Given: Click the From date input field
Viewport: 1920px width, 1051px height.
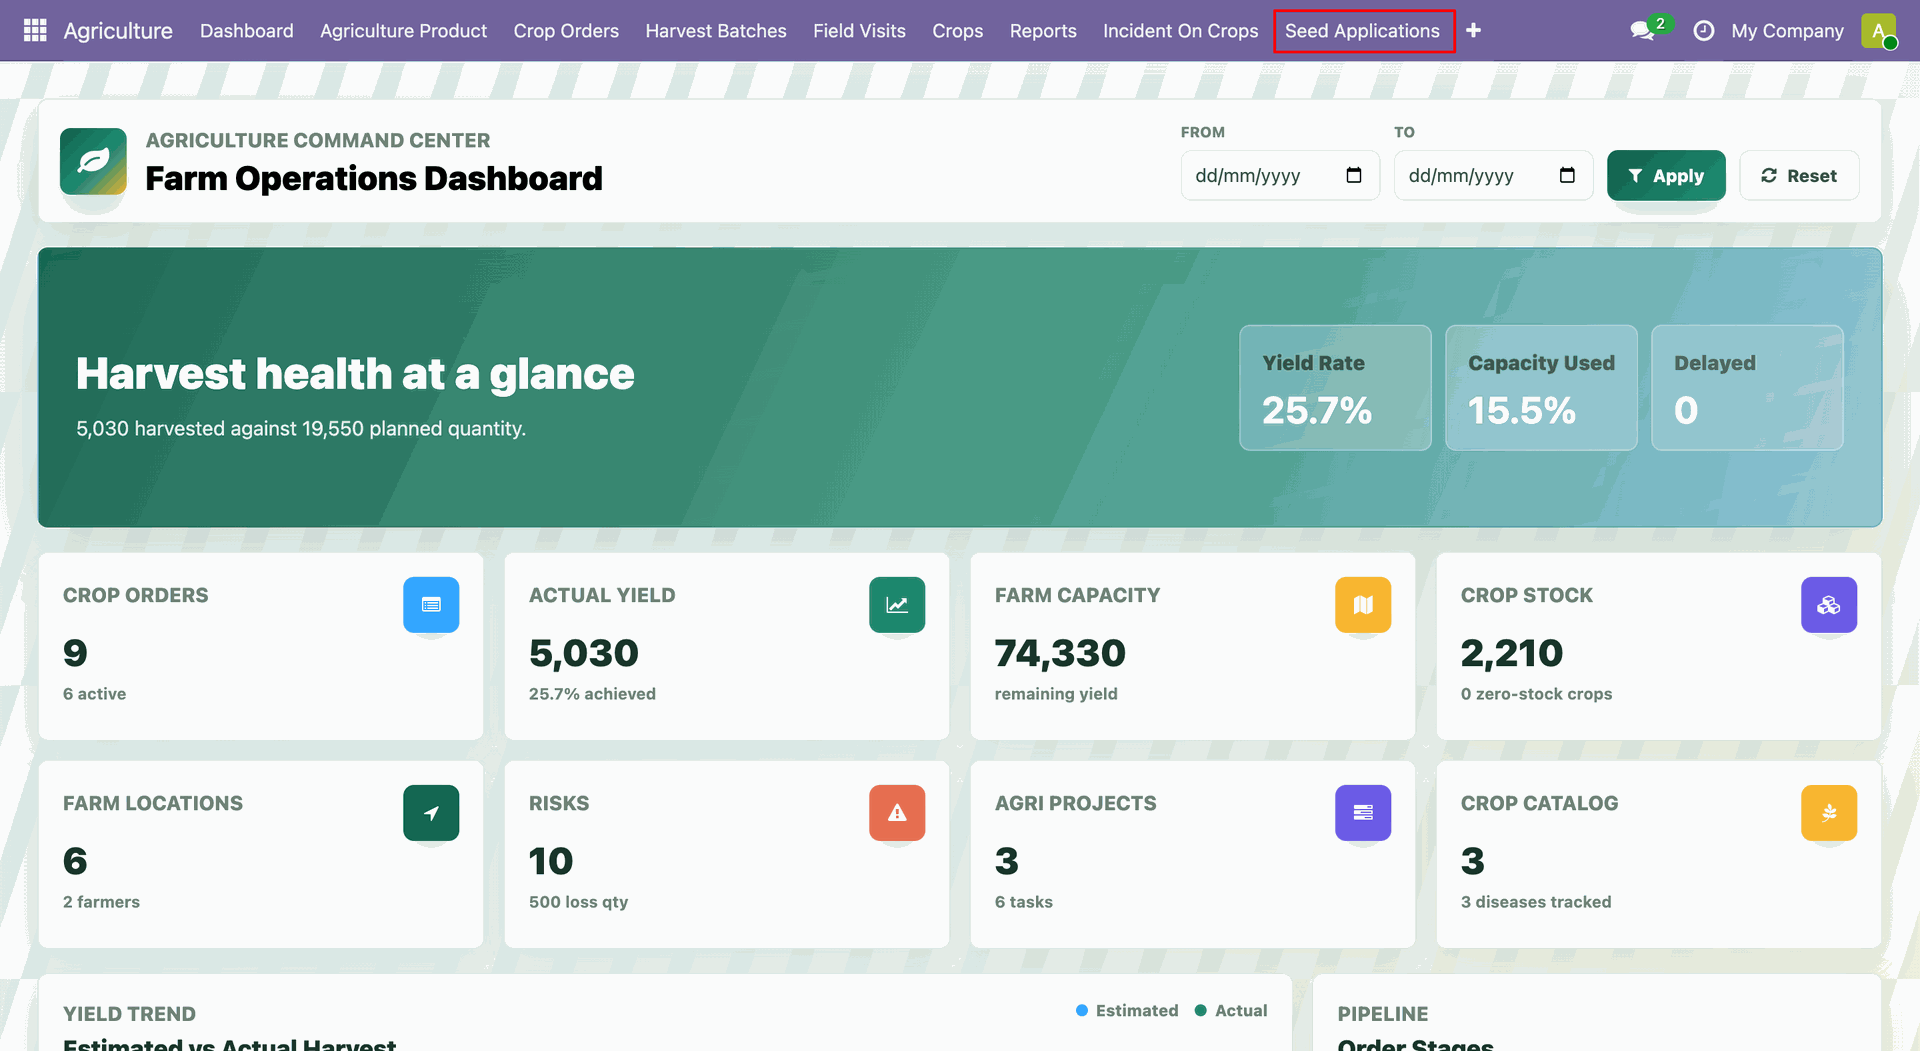Looking at the screenshot, I should click(x=1280, y=176).
